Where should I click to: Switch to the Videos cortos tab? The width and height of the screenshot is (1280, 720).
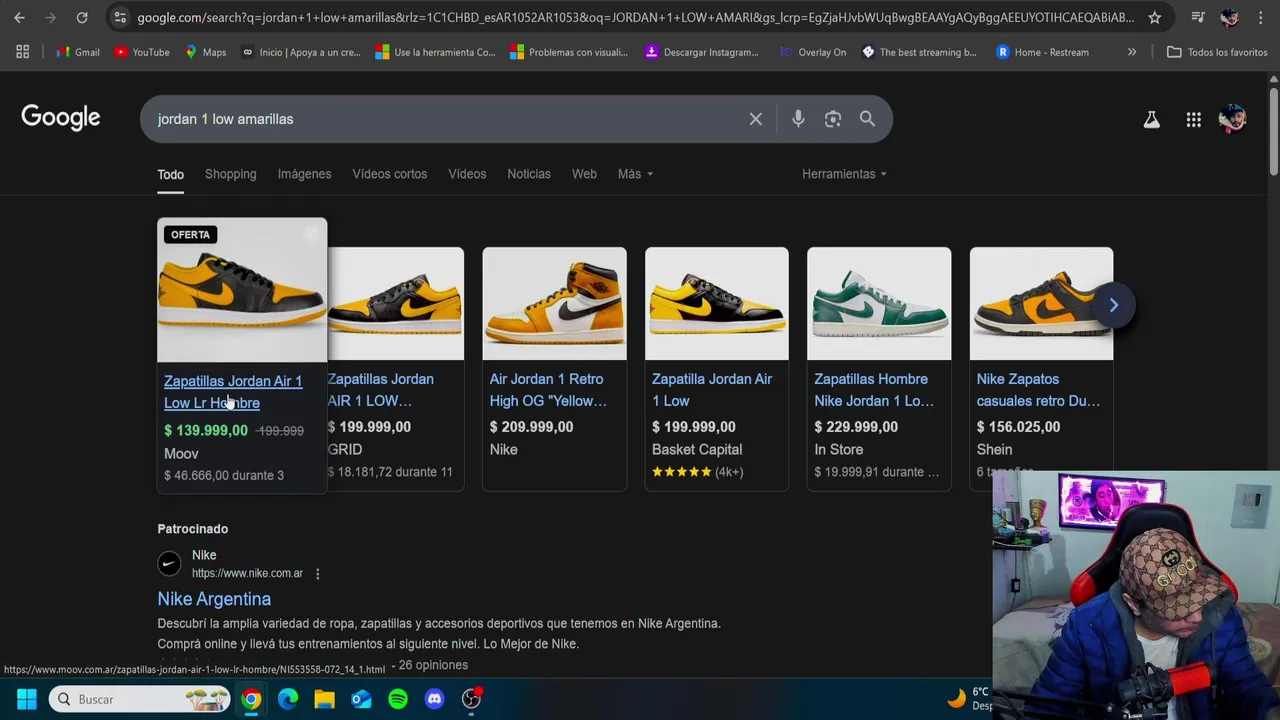[x=390, y=174]
